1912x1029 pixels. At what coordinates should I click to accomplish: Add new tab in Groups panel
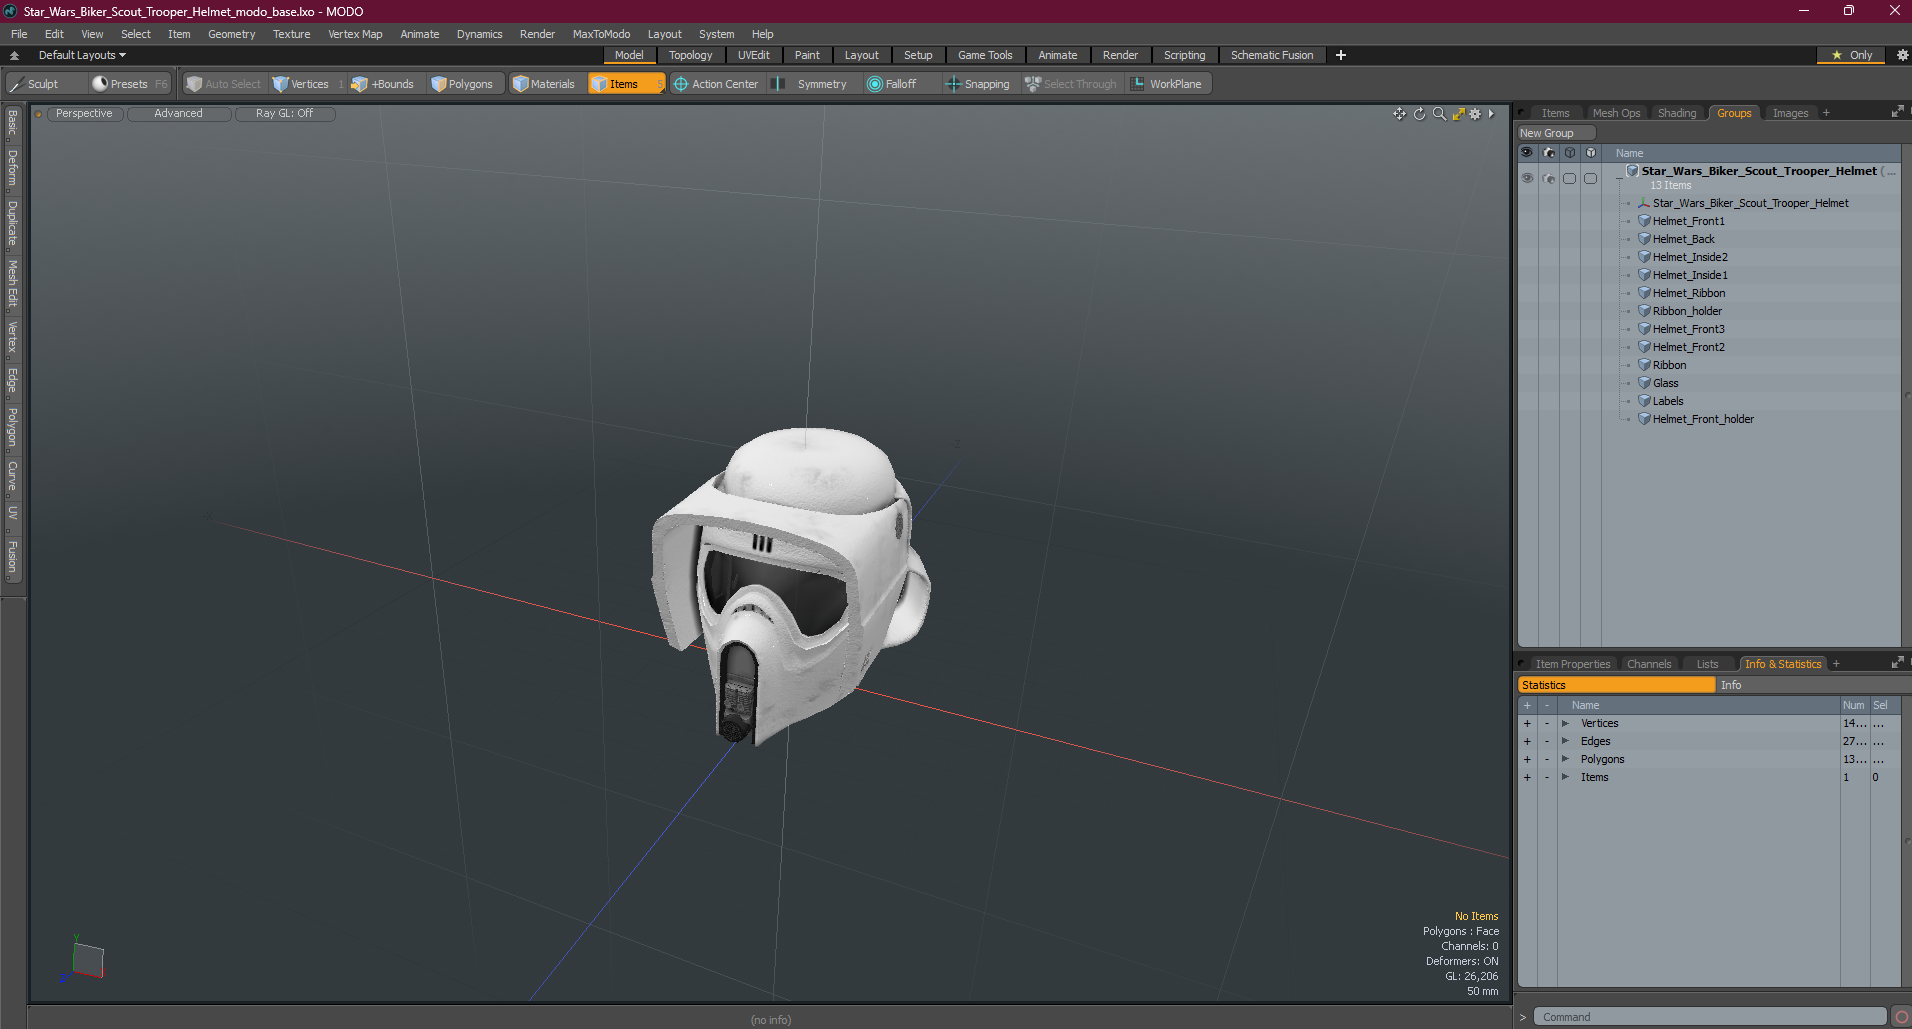(1826, 113)
